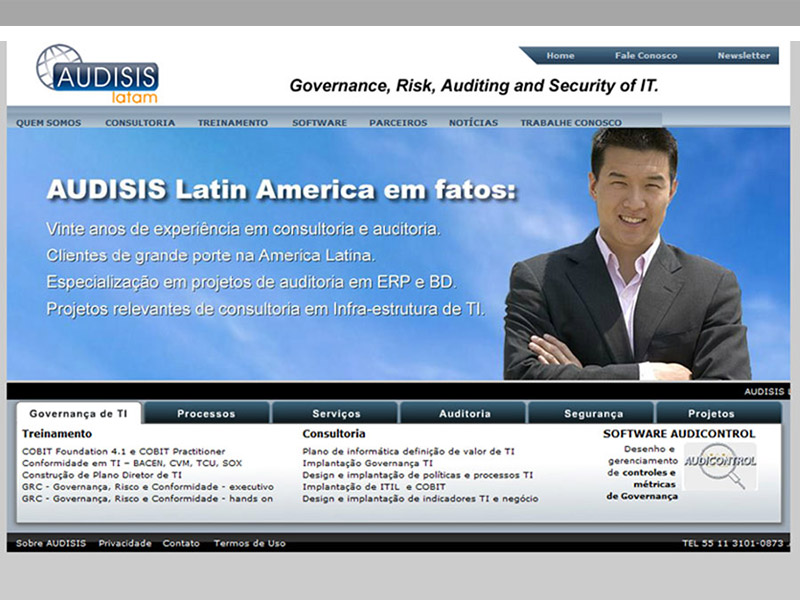Viewport: 800px width, 600px height.
Task: Click the Treinamento section heading
Action: [57, 434]
